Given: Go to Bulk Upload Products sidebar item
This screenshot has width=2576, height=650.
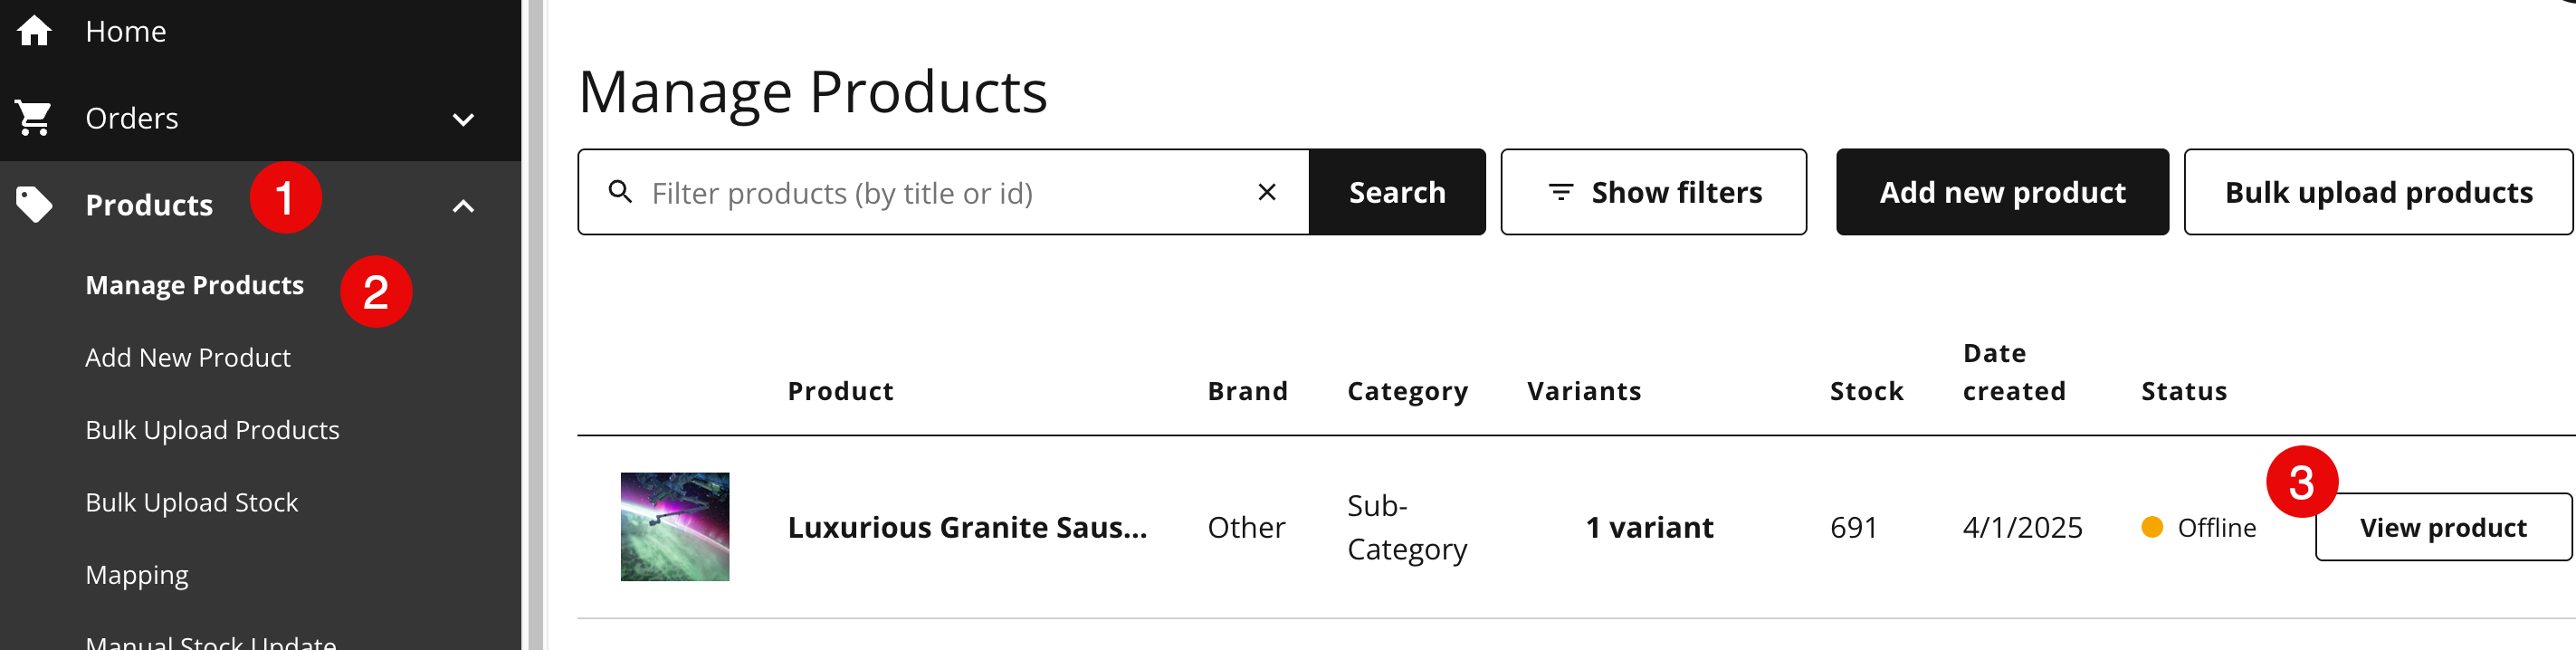Looking at the screenshot, I should pos(212,430).
